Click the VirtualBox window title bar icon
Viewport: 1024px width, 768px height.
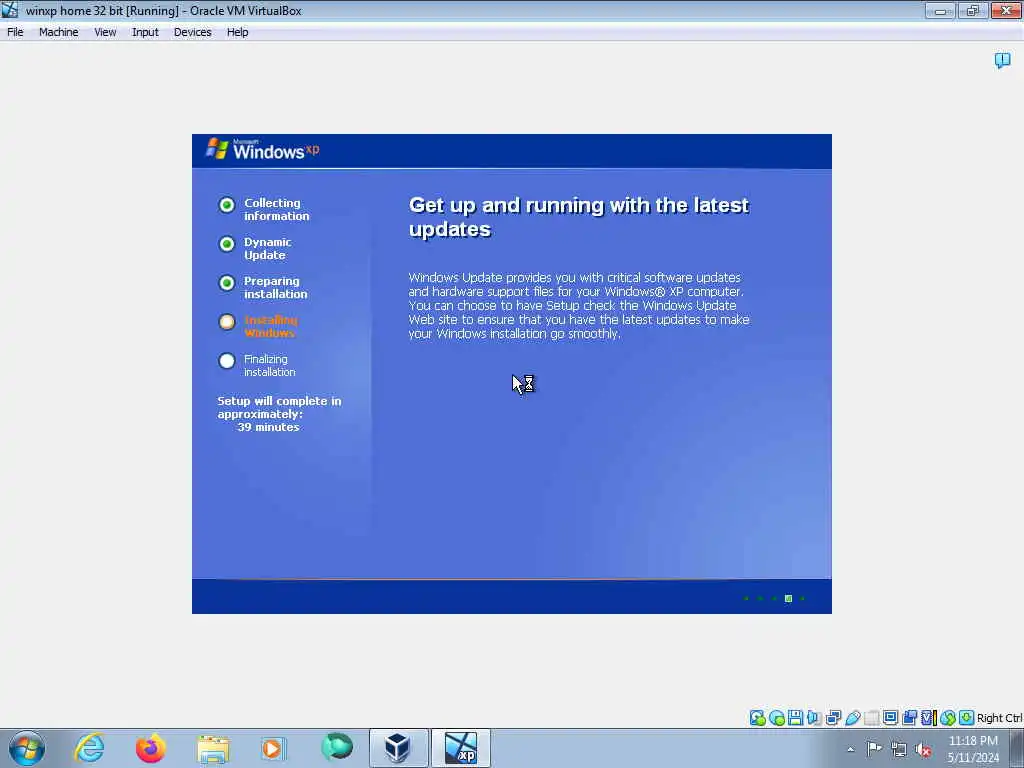pos(10,10)
